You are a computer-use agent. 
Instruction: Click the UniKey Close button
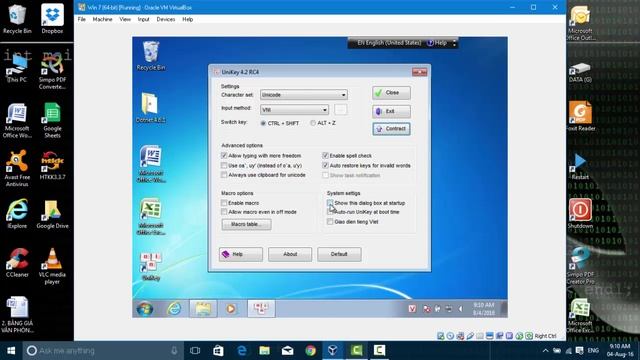[391, 93]
